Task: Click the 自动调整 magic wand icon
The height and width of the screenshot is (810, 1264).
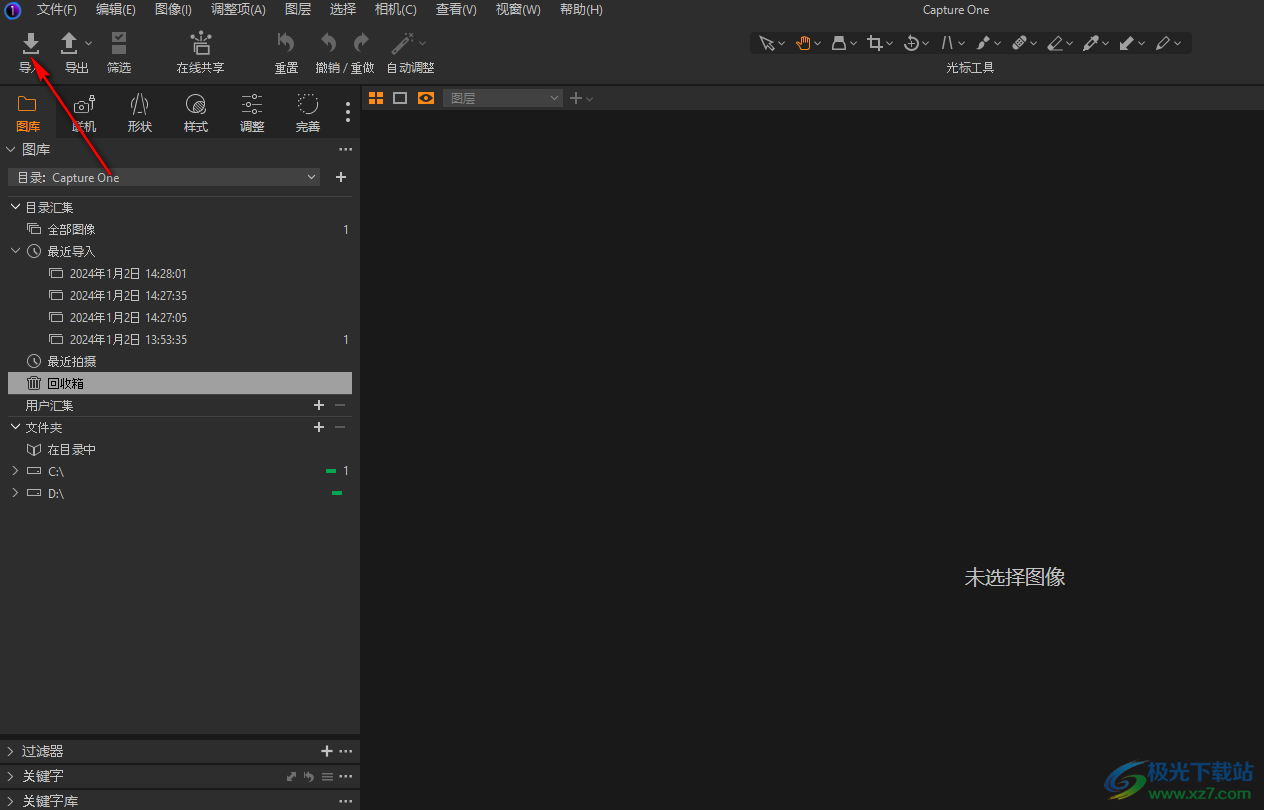Action: [x=402, y=43]
